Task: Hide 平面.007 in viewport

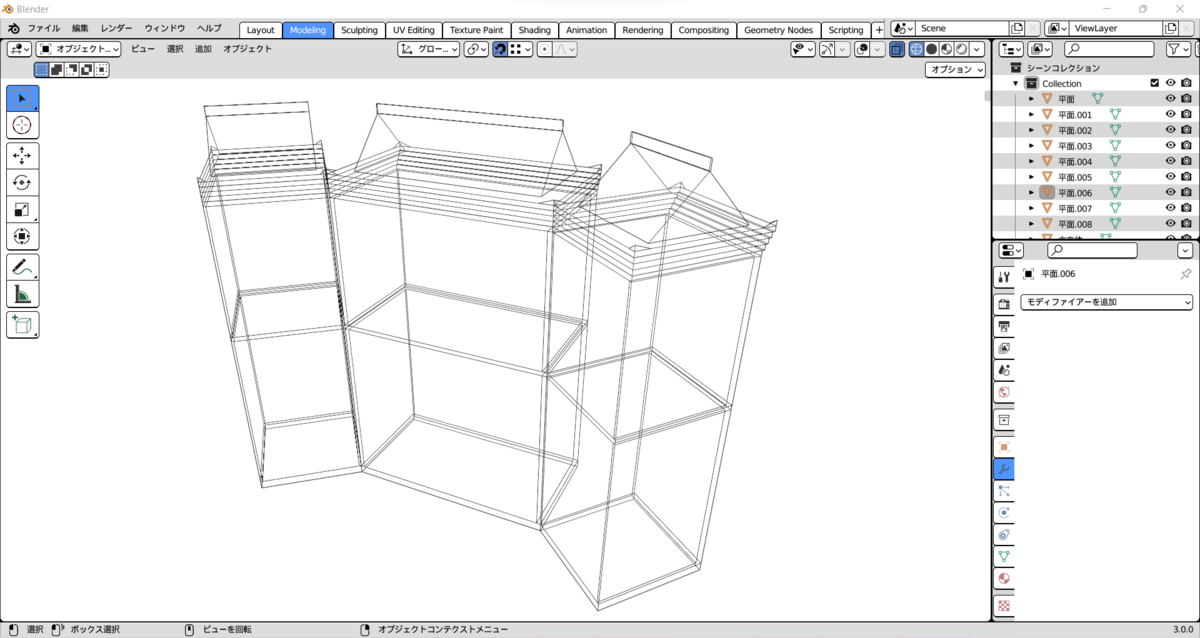Action: click(x=1170, y=208)
